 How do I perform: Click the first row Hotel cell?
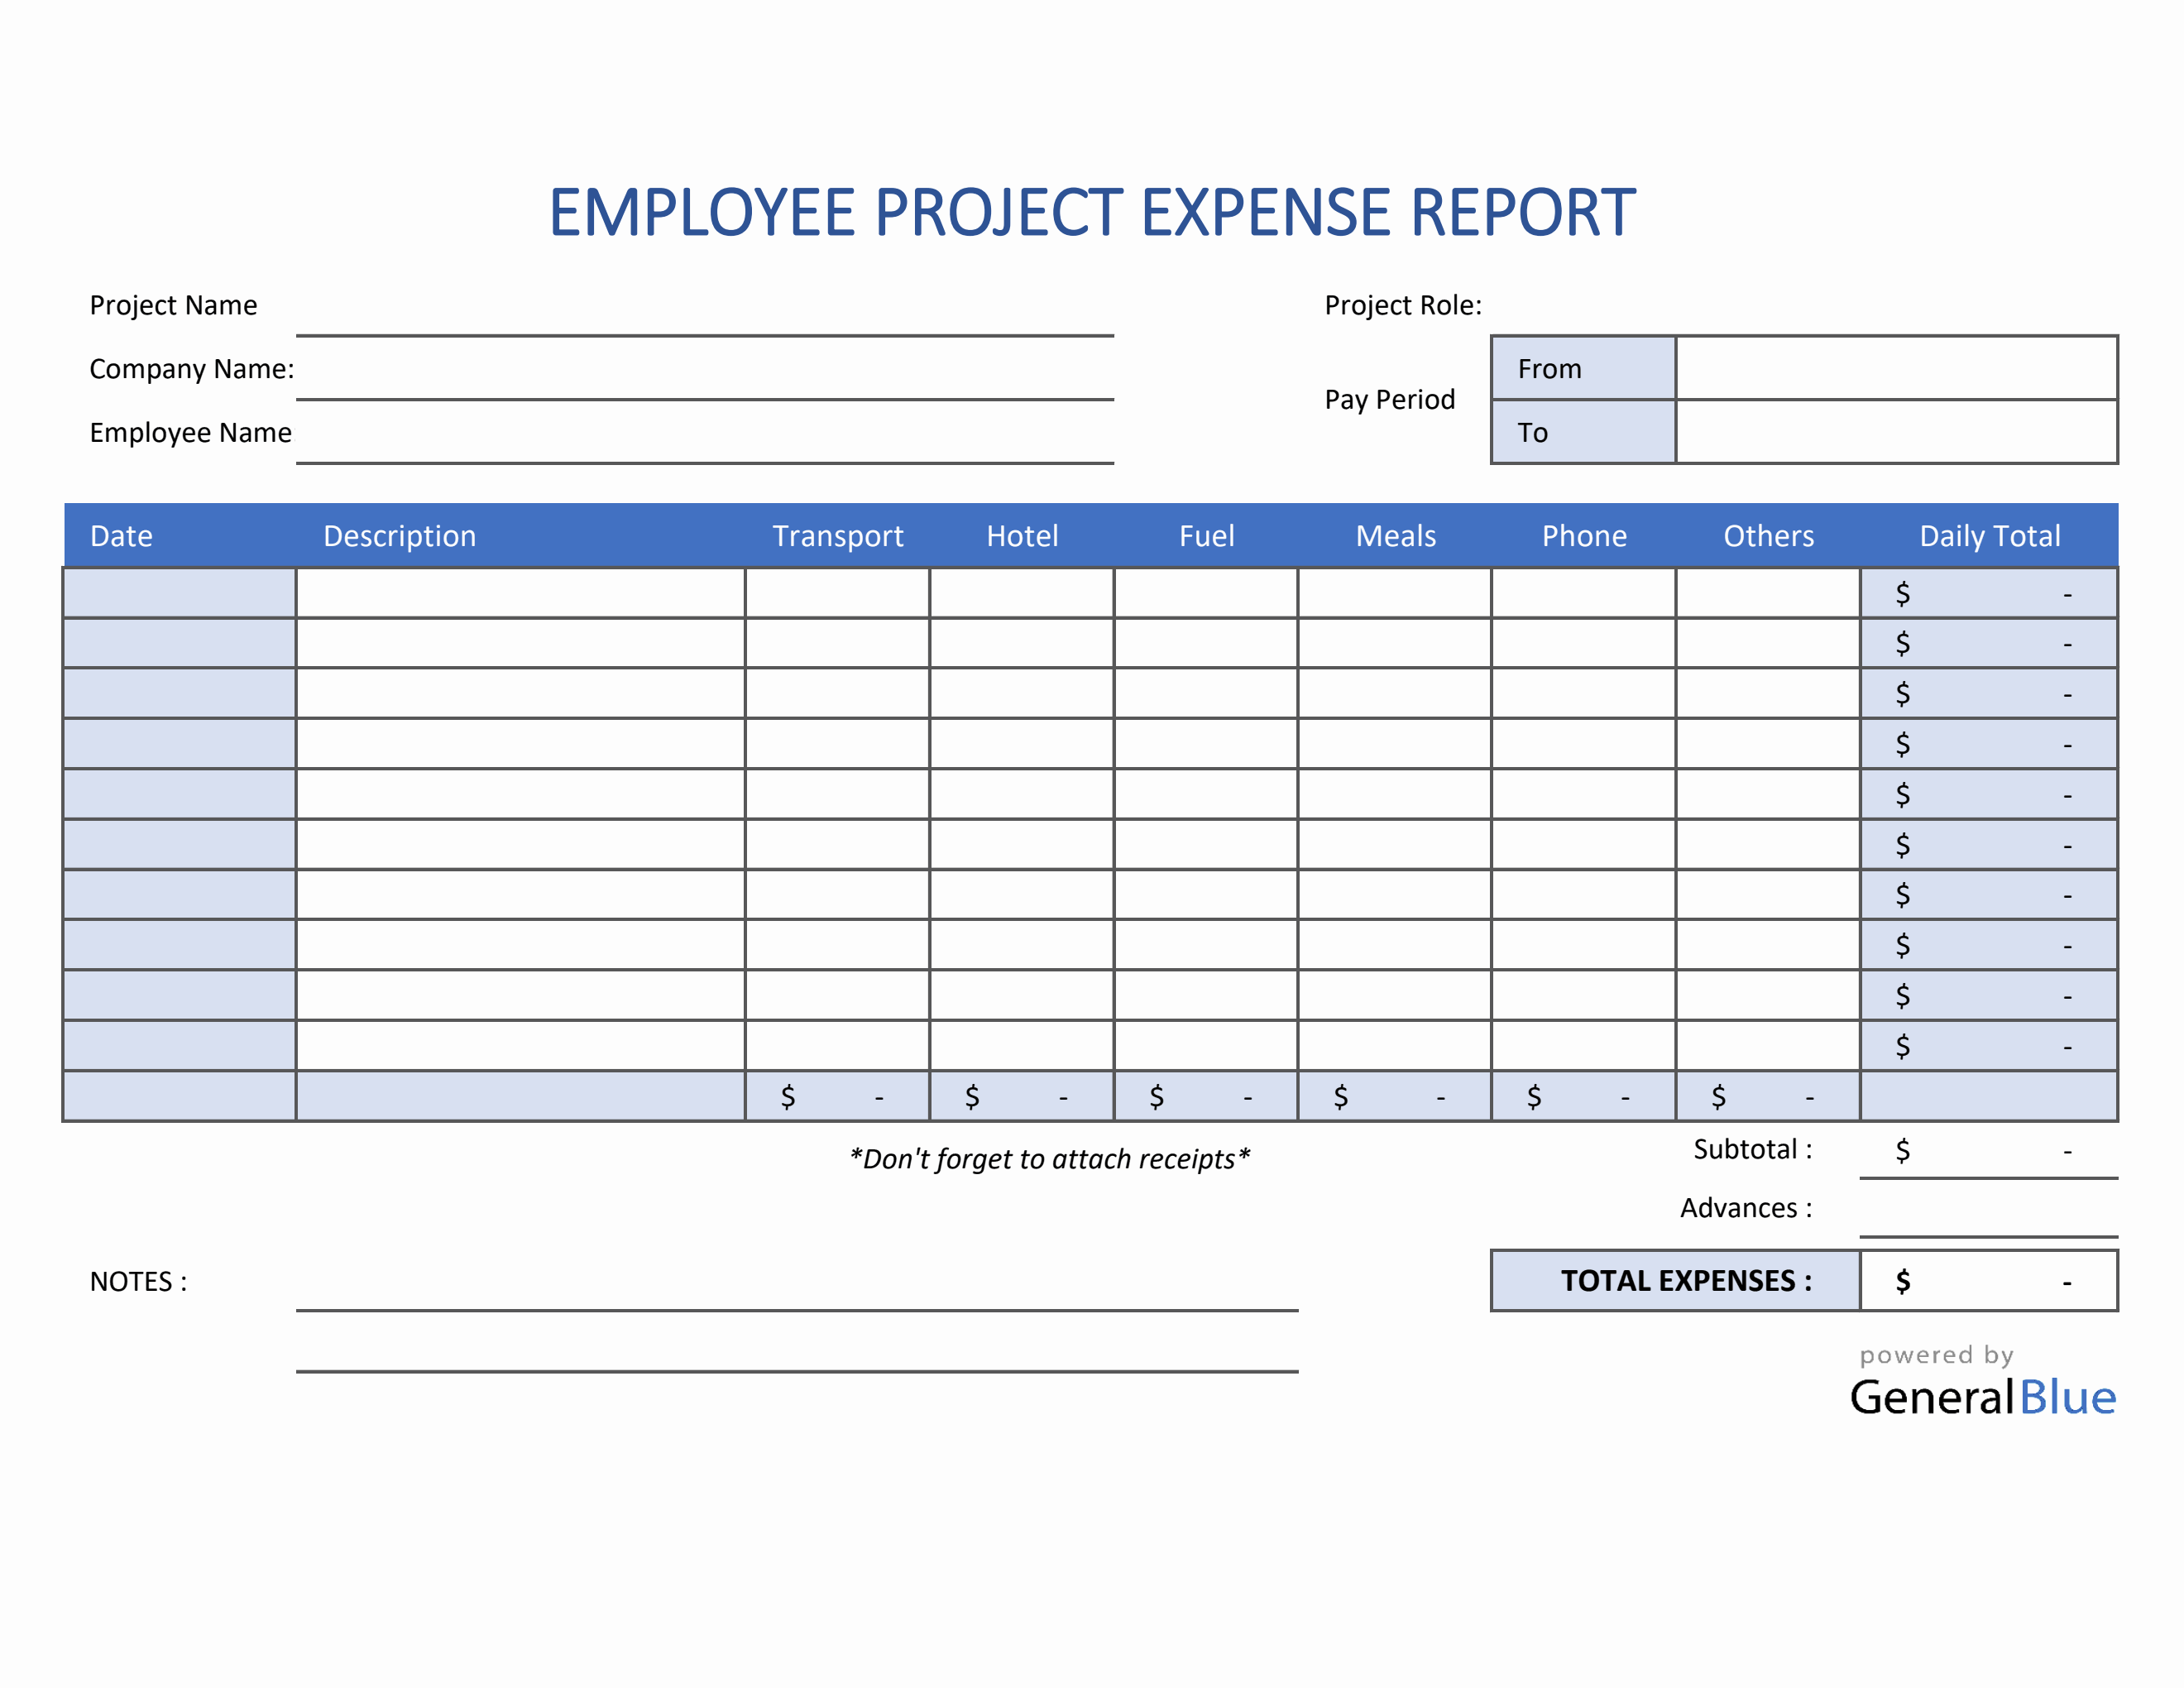[1022, 593]
